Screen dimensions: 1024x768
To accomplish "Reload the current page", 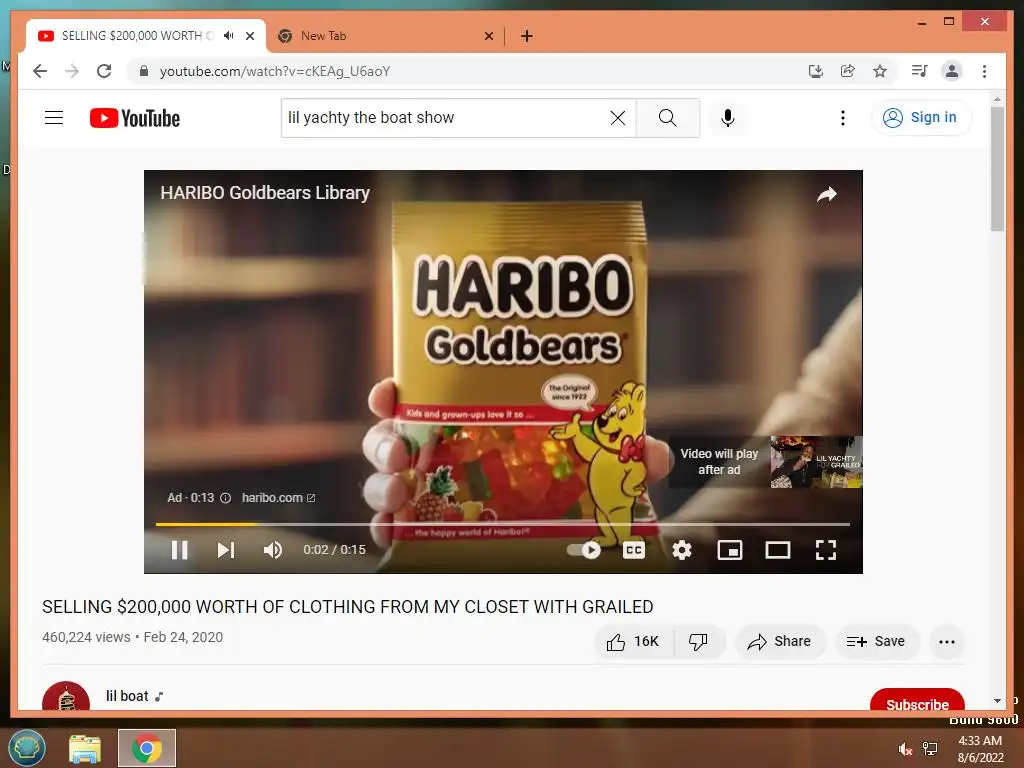I will [x=104, y=71].
